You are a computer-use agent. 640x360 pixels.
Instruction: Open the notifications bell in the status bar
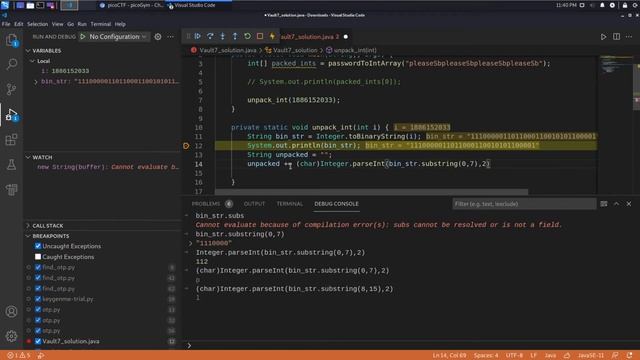tap(629, 356)
